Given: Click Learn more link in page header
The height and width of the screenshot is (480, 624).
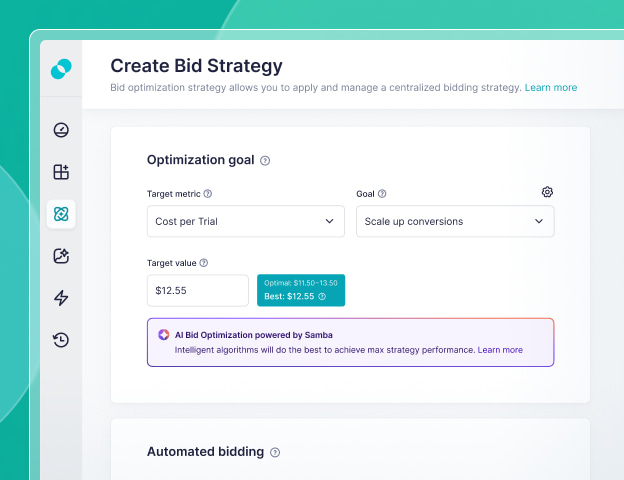Looking at the screenshot, I should tap(550, 88).
